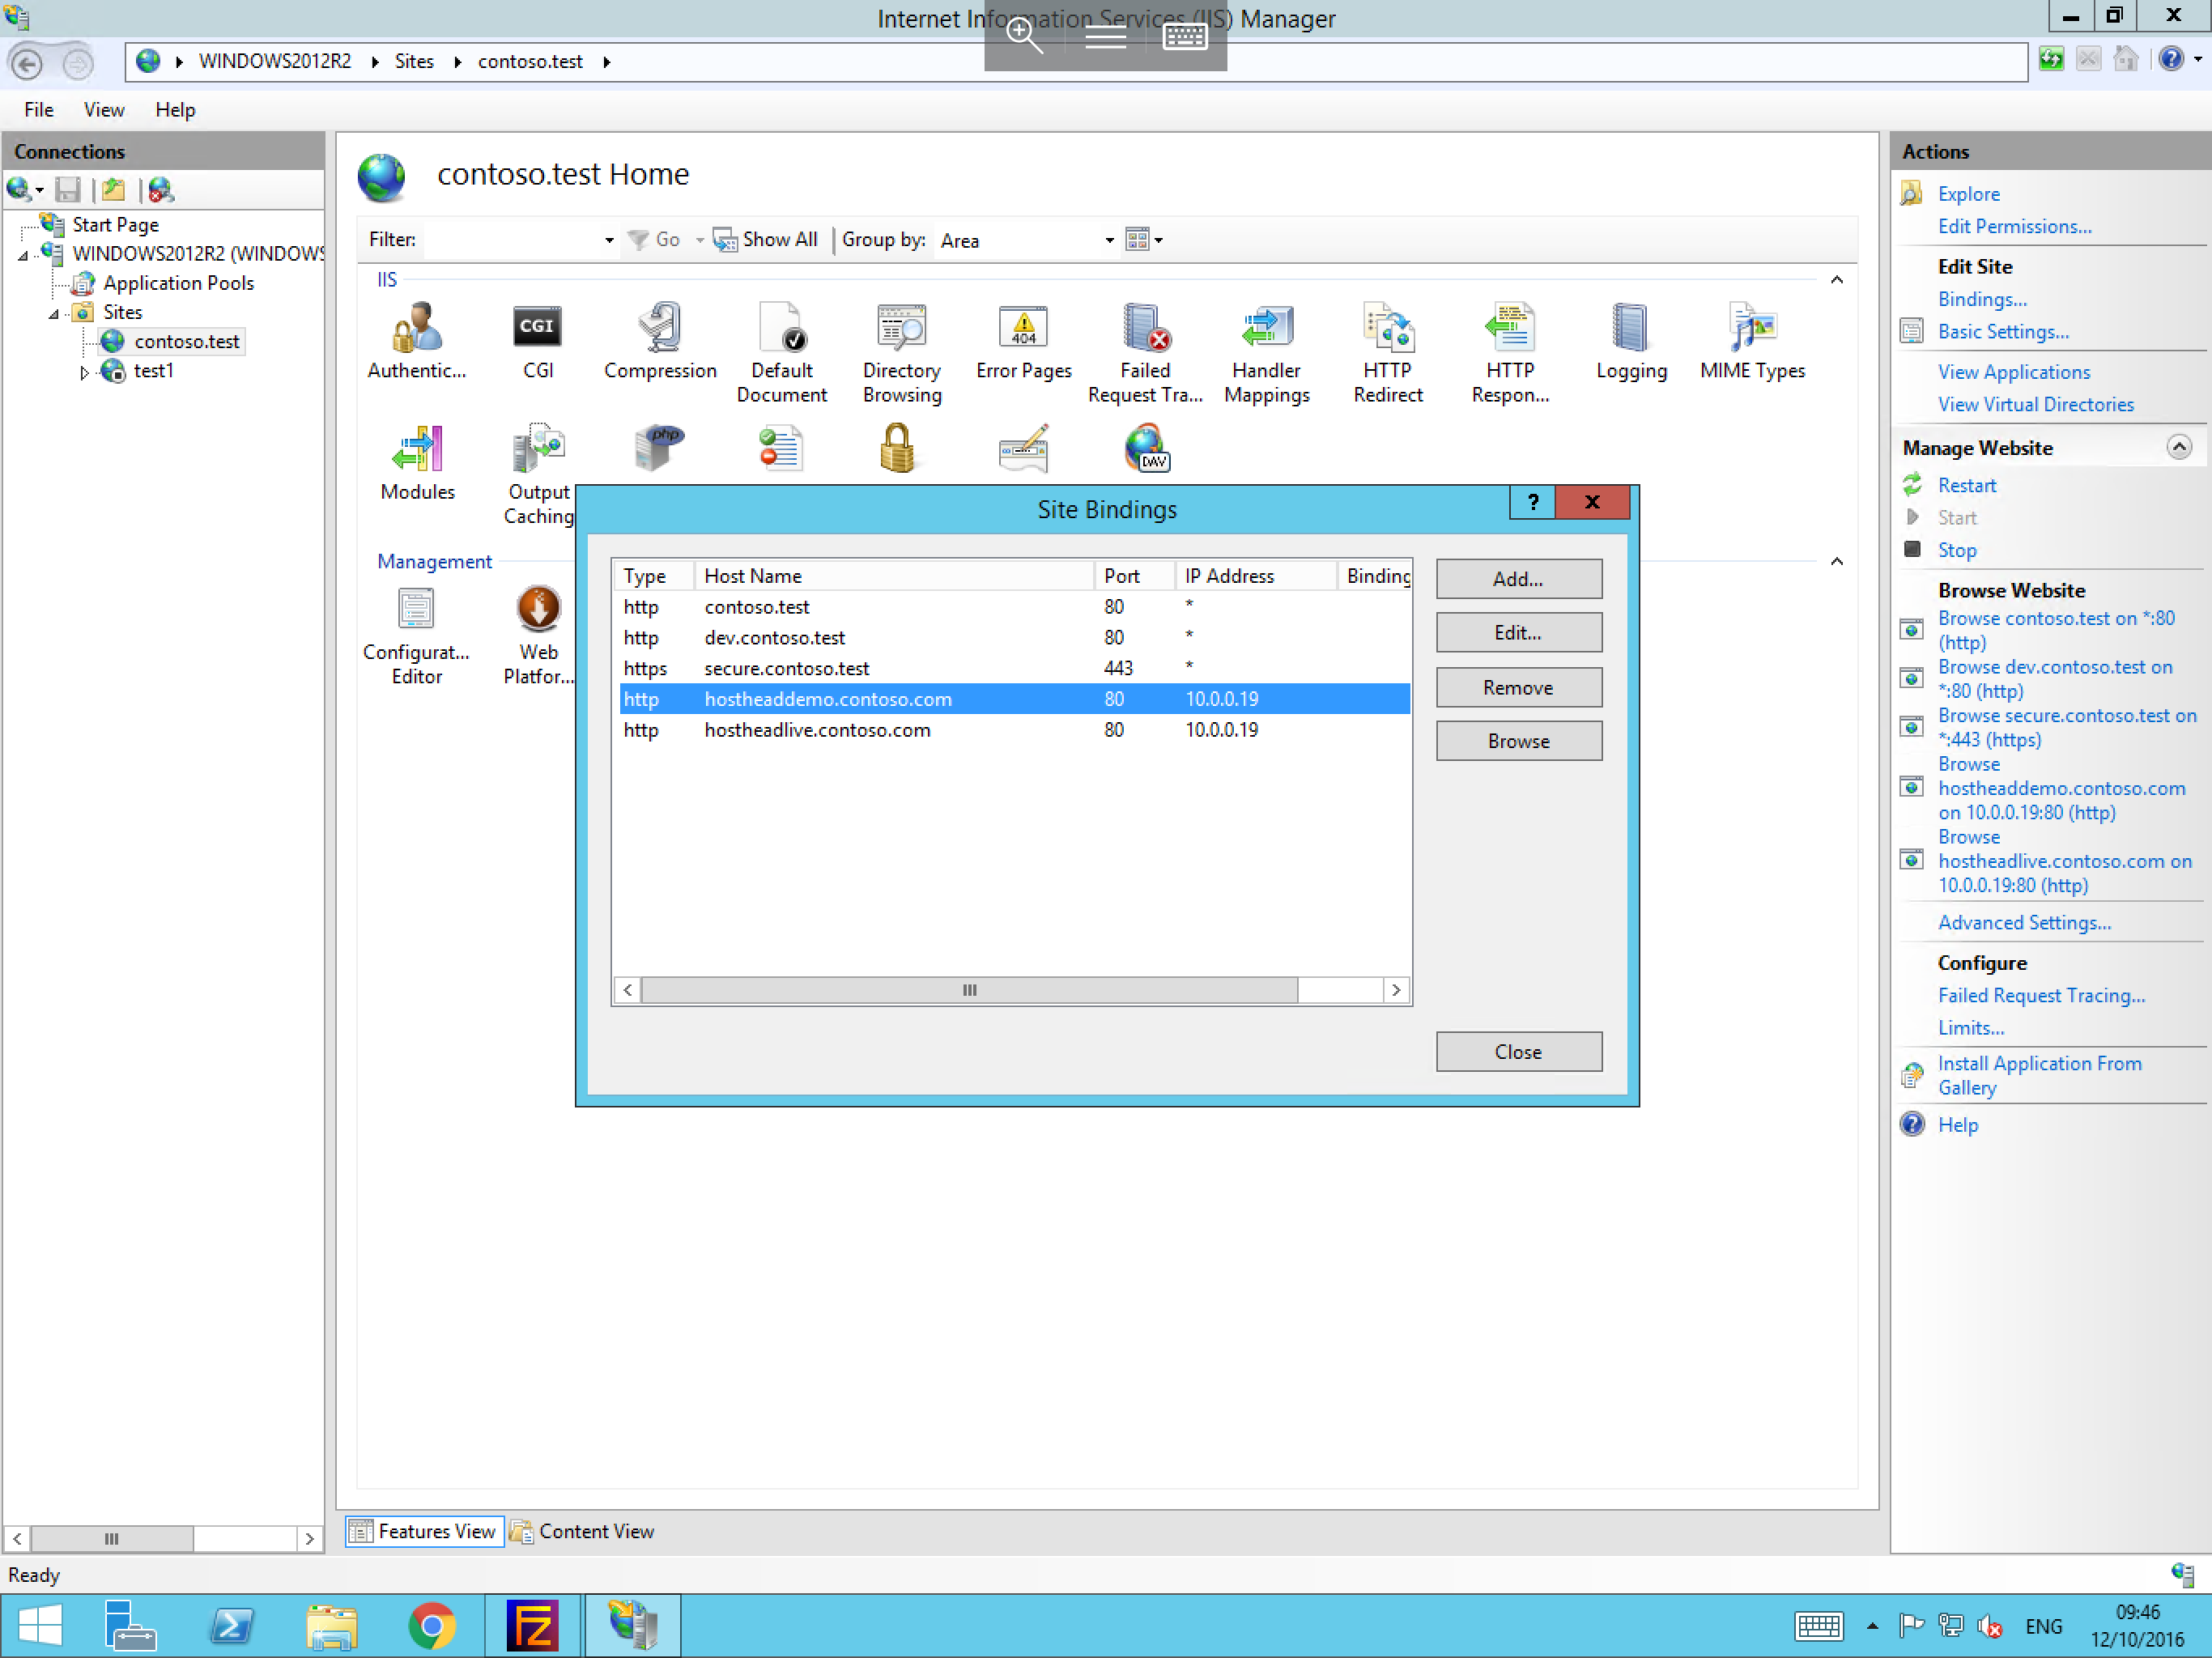Click the Close button in Site Bindings
Viewport: 2212px width, 1658px height.
[x=1518, y=1052]
